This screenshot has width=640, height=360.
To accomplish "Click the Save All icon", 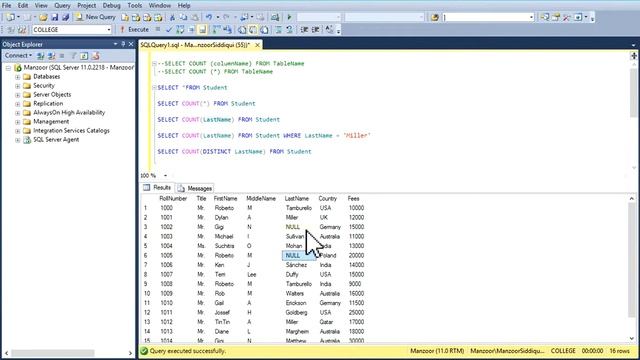I will pyautogui.click(x=65, y=17).
